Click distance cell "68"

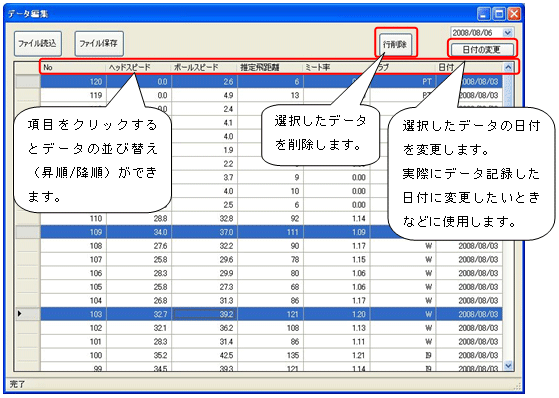[271, 287]
